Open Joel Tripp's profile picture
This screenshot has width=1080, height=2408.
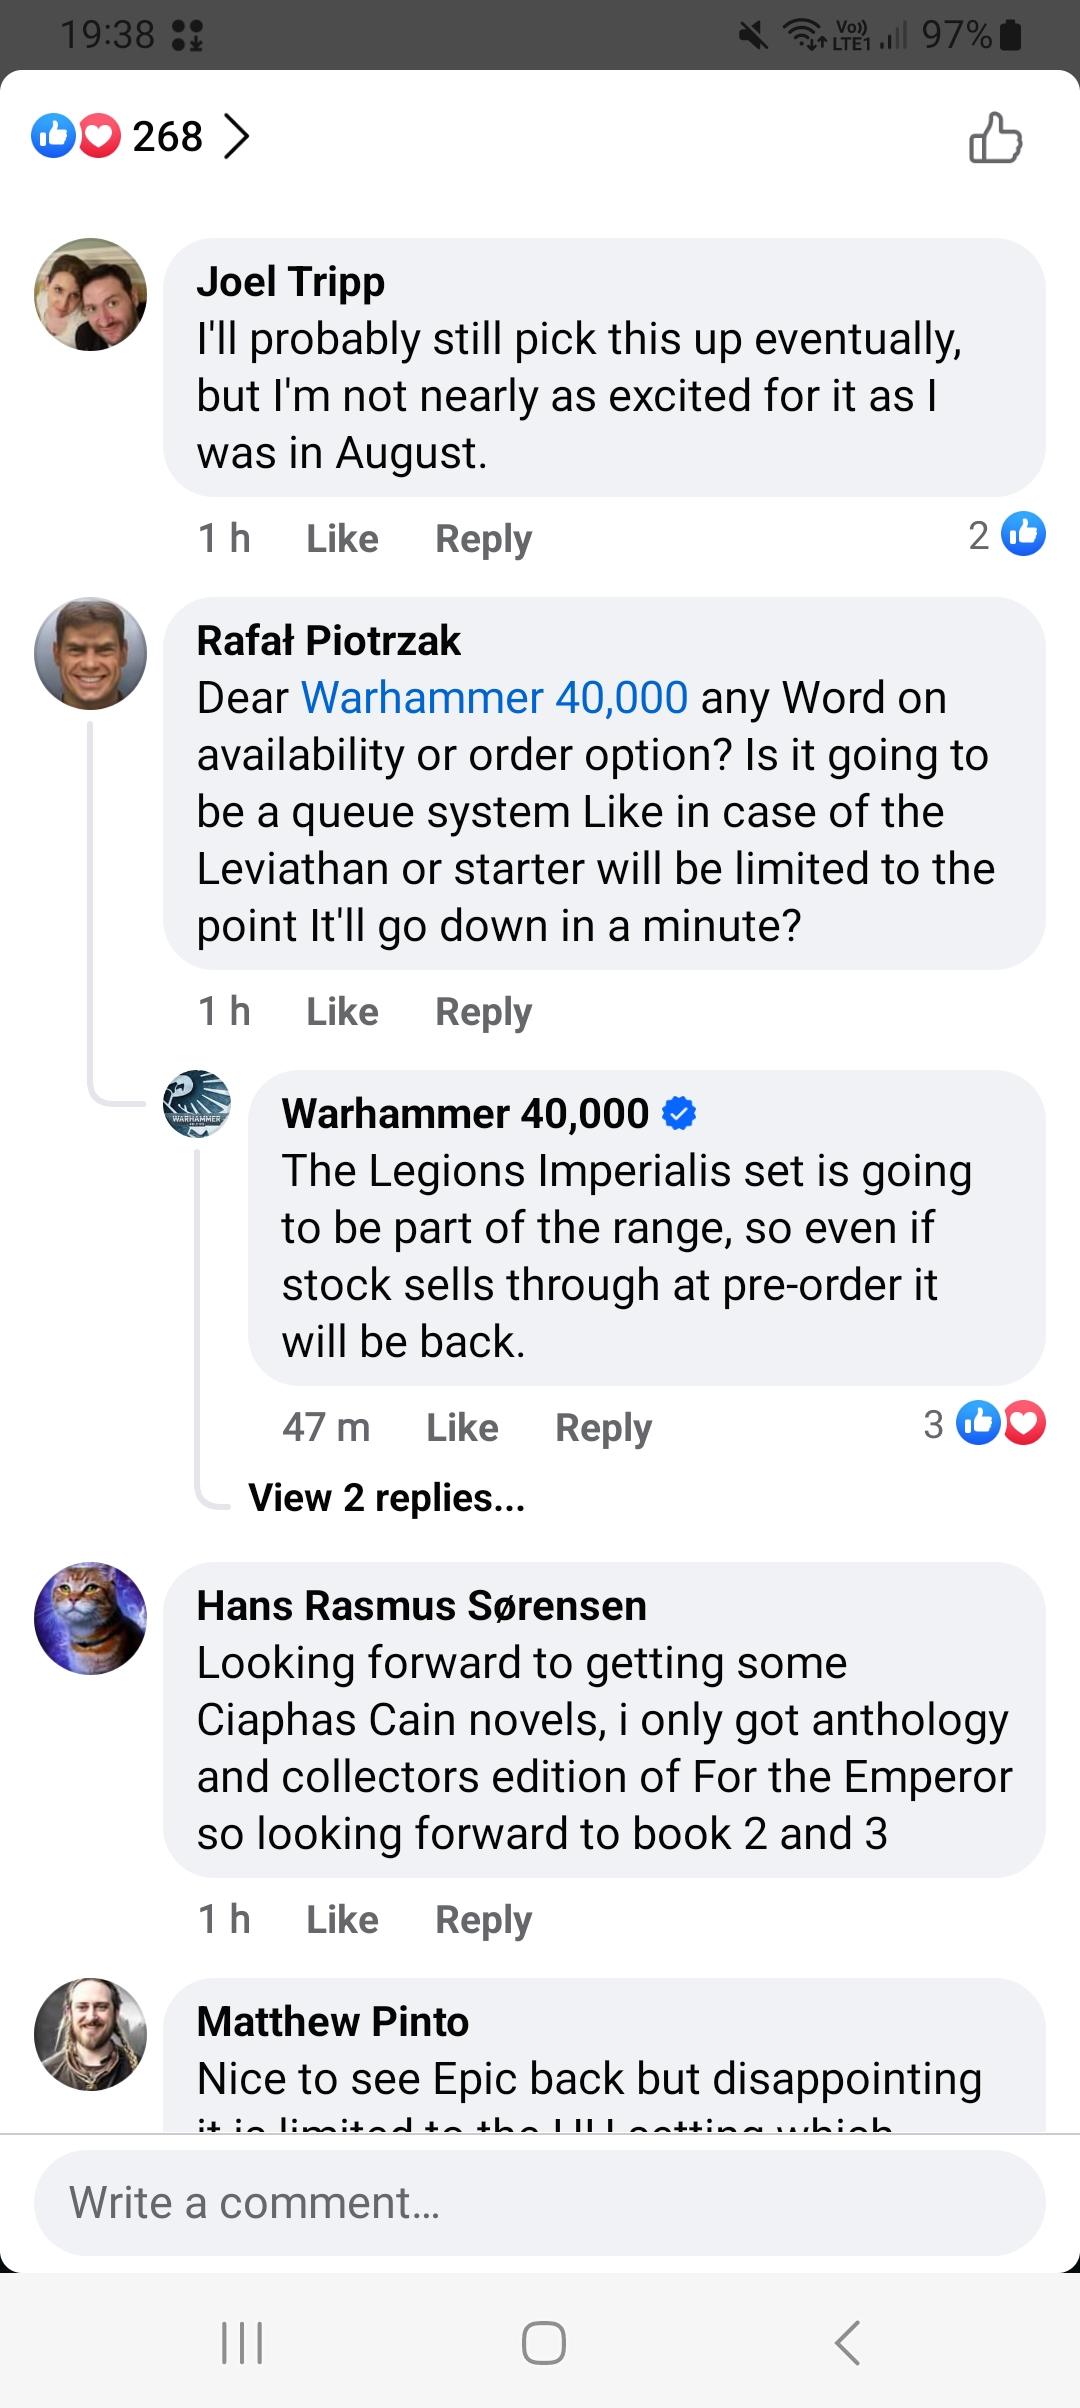pos(90,294)
